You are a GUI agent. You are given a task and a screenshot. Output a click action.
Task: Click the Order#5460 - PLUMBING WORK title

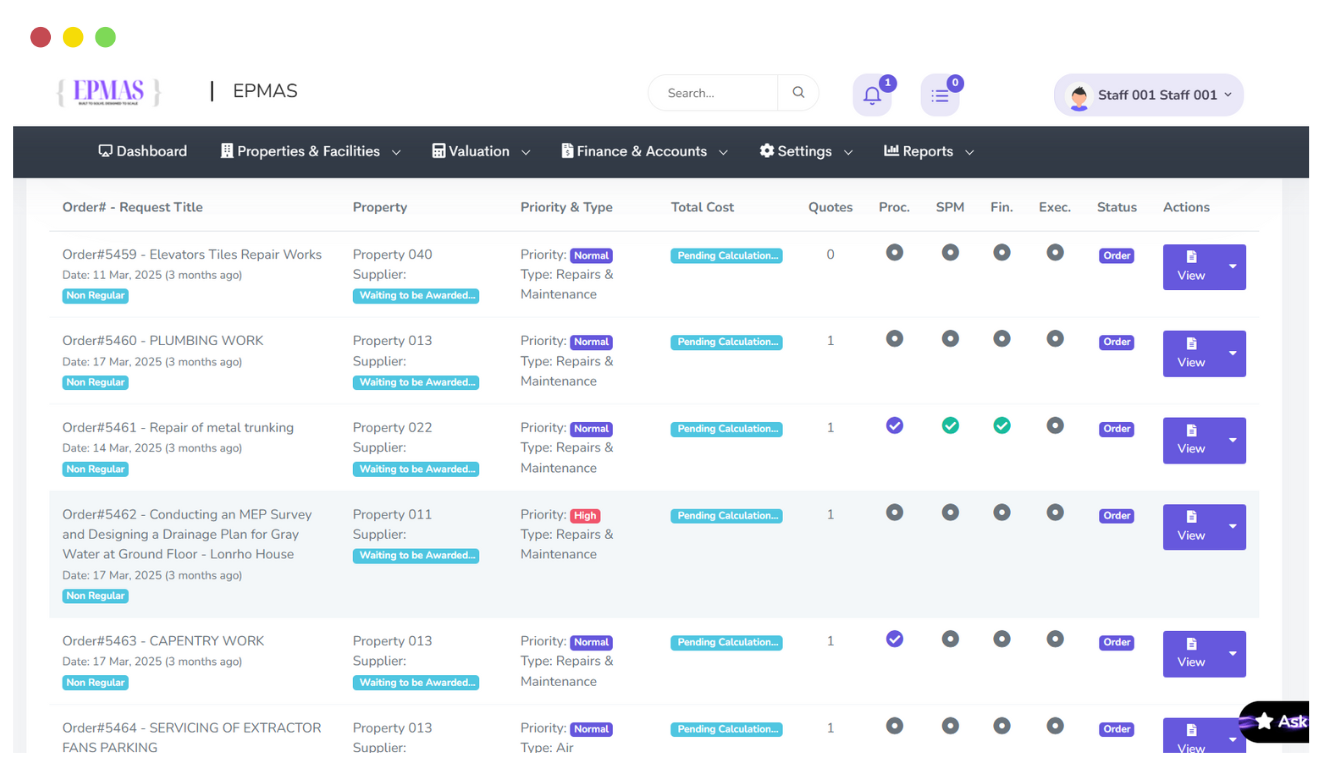point(163,340)
